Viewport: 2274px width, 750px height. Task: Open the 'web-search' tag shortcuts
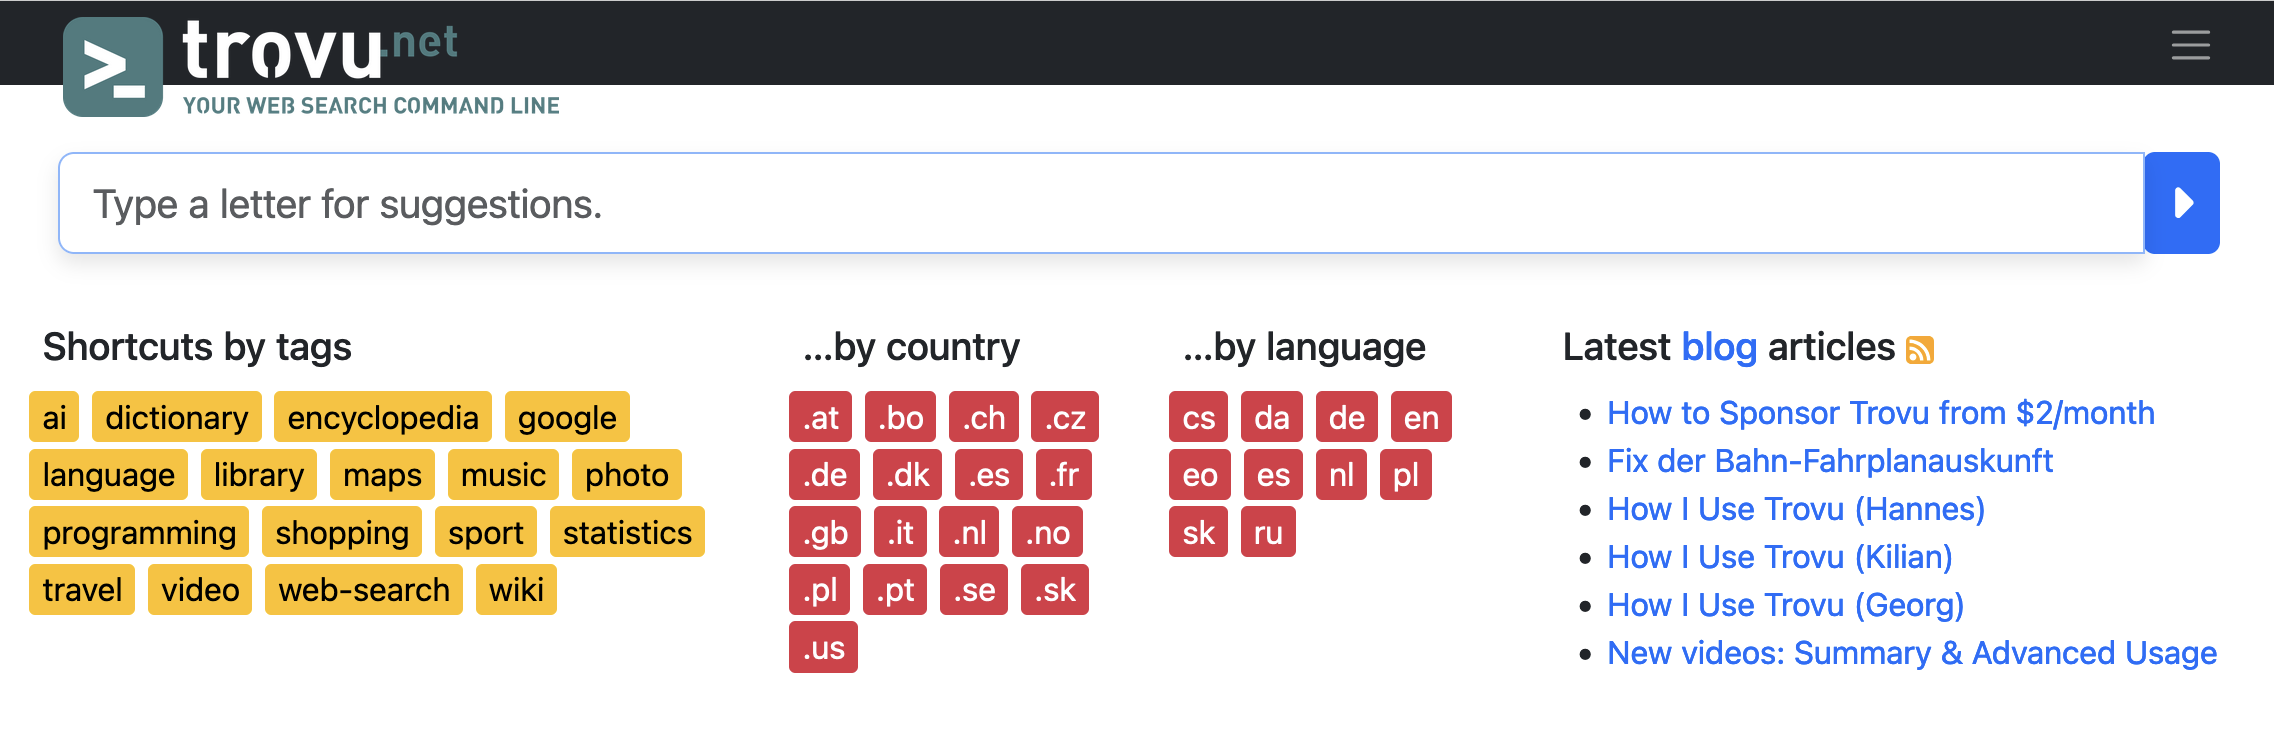tap(363, 590)
